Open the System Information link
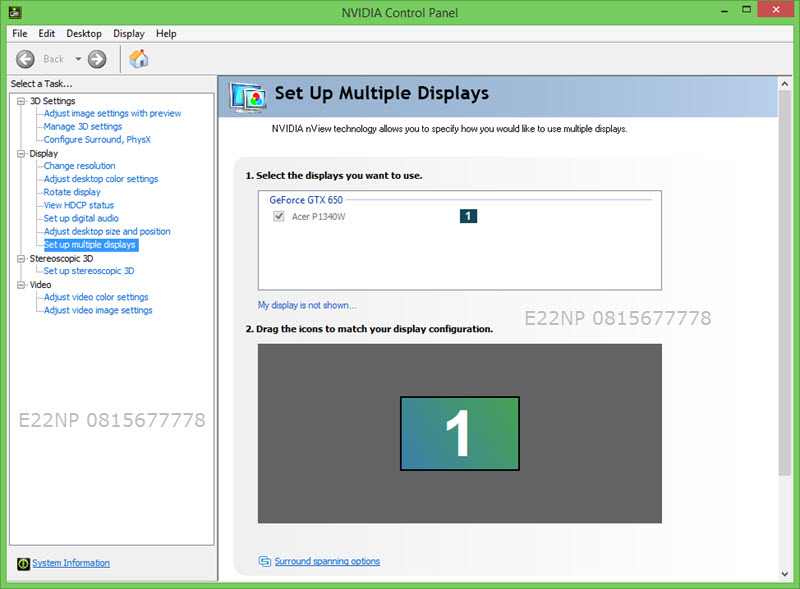 tap(71, 563)
